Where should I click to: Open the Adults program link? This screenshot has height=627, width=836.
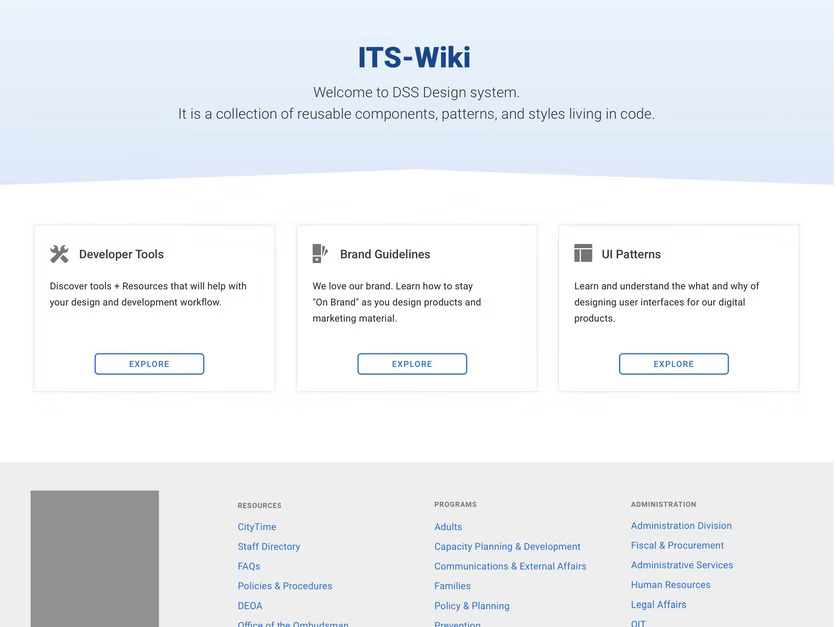pos(448,527)
